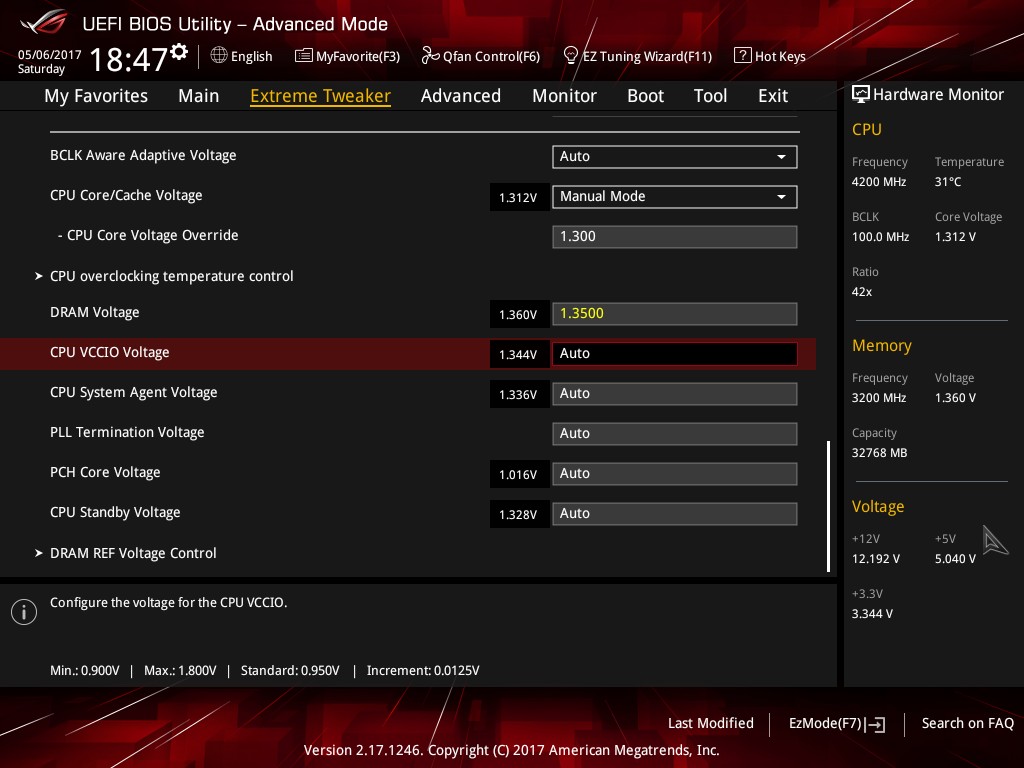Click the CPU Core Voltage Override field
Viewport: 1024px width, 768px height.
coord(675,236)
